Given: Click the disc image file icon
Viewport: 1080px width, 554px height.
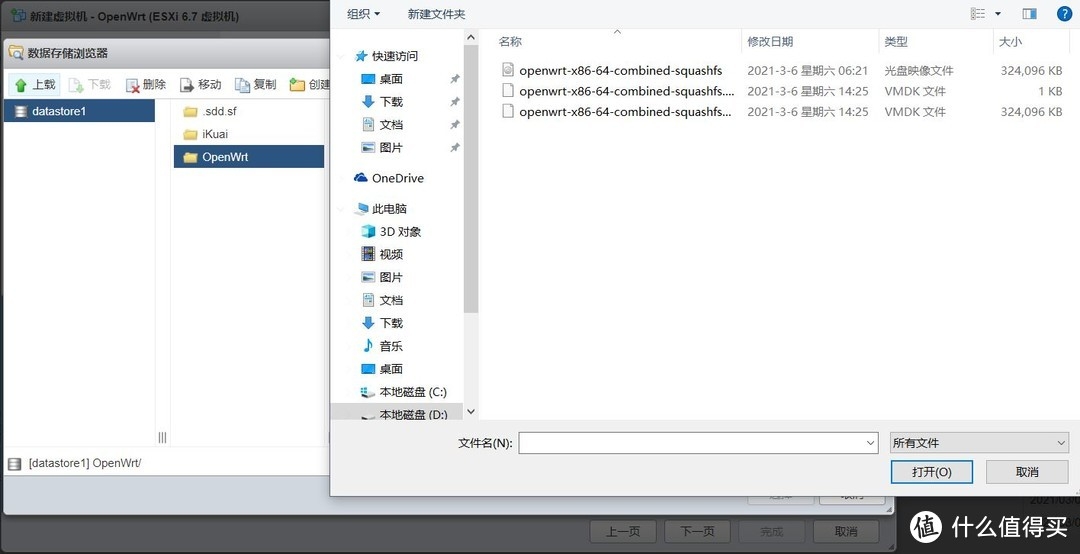Looking at the screenshot, I should [508, 70].
